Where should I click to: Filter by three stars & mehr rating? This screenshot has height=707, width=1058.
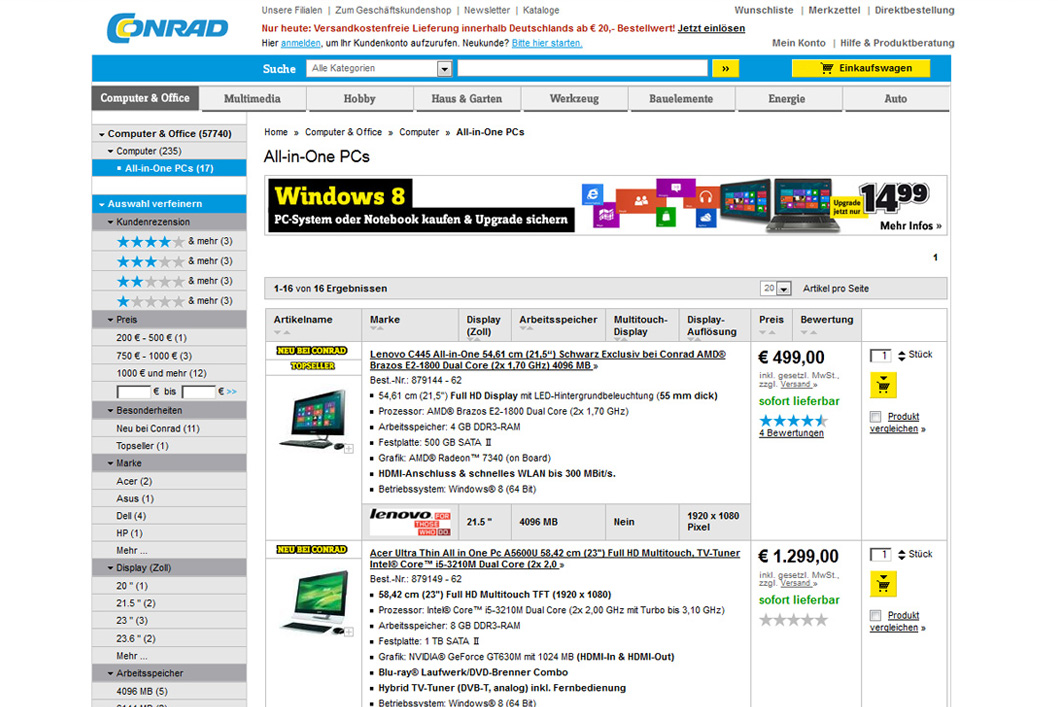(174, 261)
